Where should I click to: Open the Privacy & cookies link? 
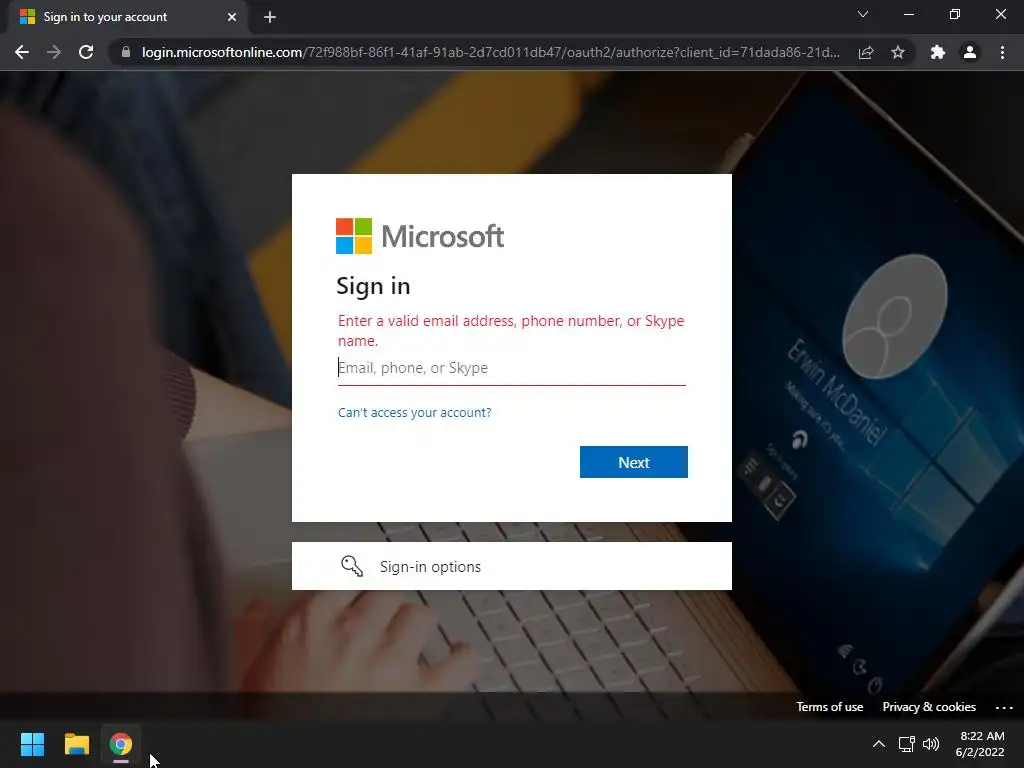tap(929, 707)
